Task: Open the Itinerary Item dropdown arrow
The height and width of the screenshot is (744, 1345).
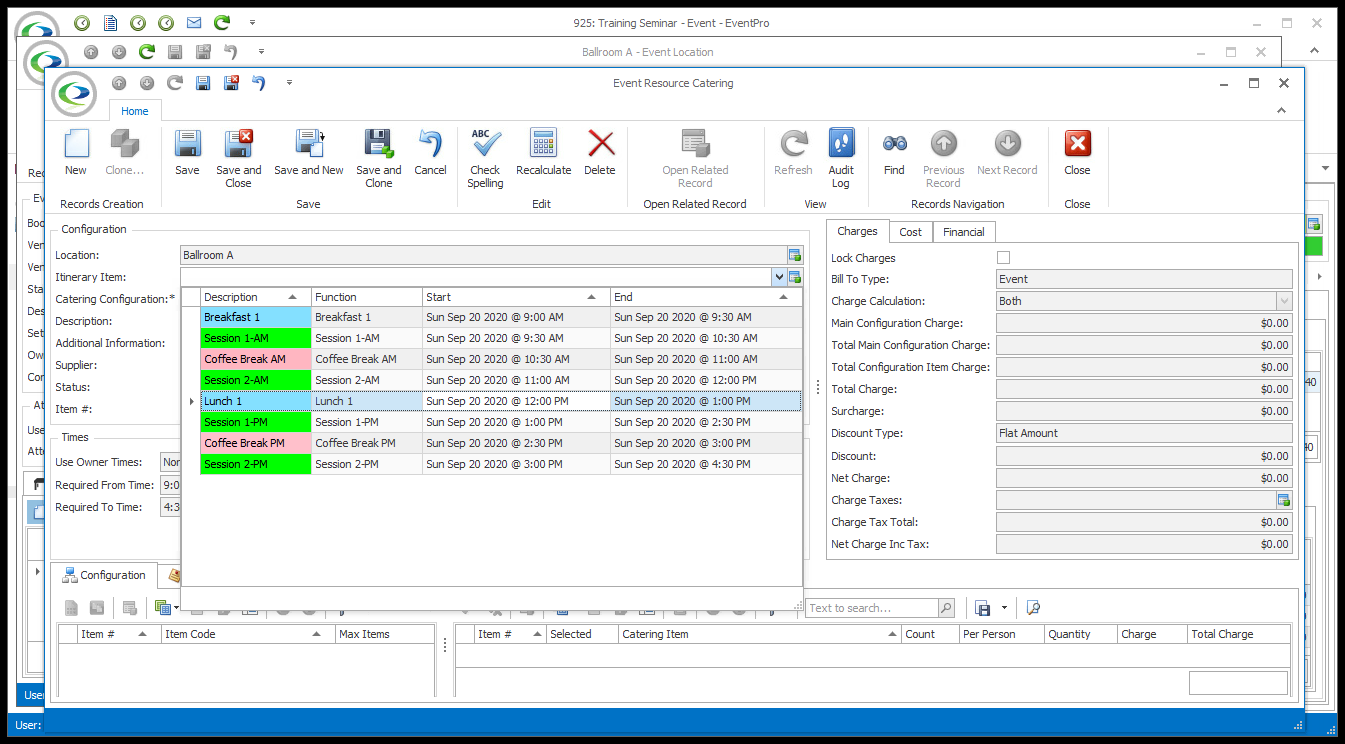Action: pyautogui.click(x=779, y=277)
